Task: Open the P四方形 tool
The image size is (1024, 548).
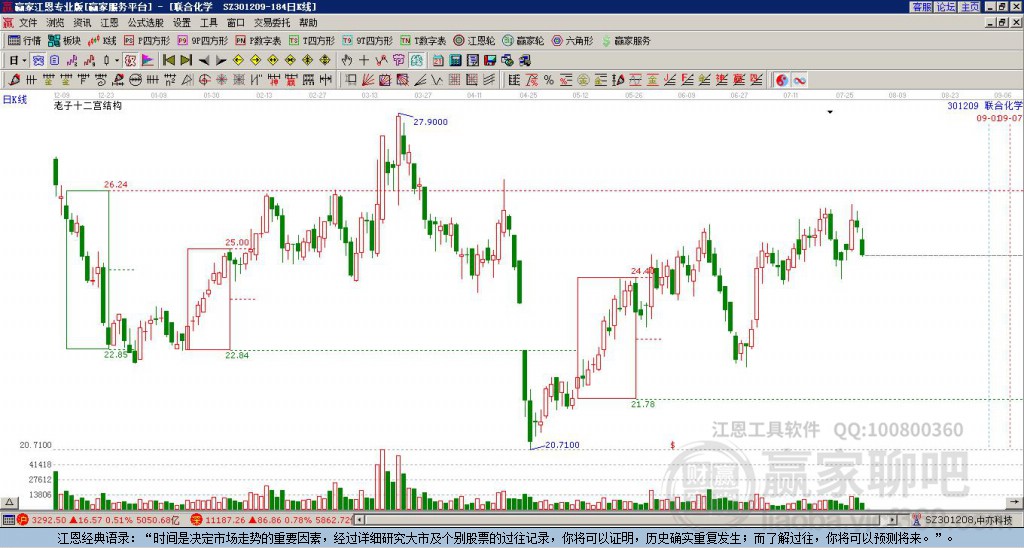Action: click(147, 40)
